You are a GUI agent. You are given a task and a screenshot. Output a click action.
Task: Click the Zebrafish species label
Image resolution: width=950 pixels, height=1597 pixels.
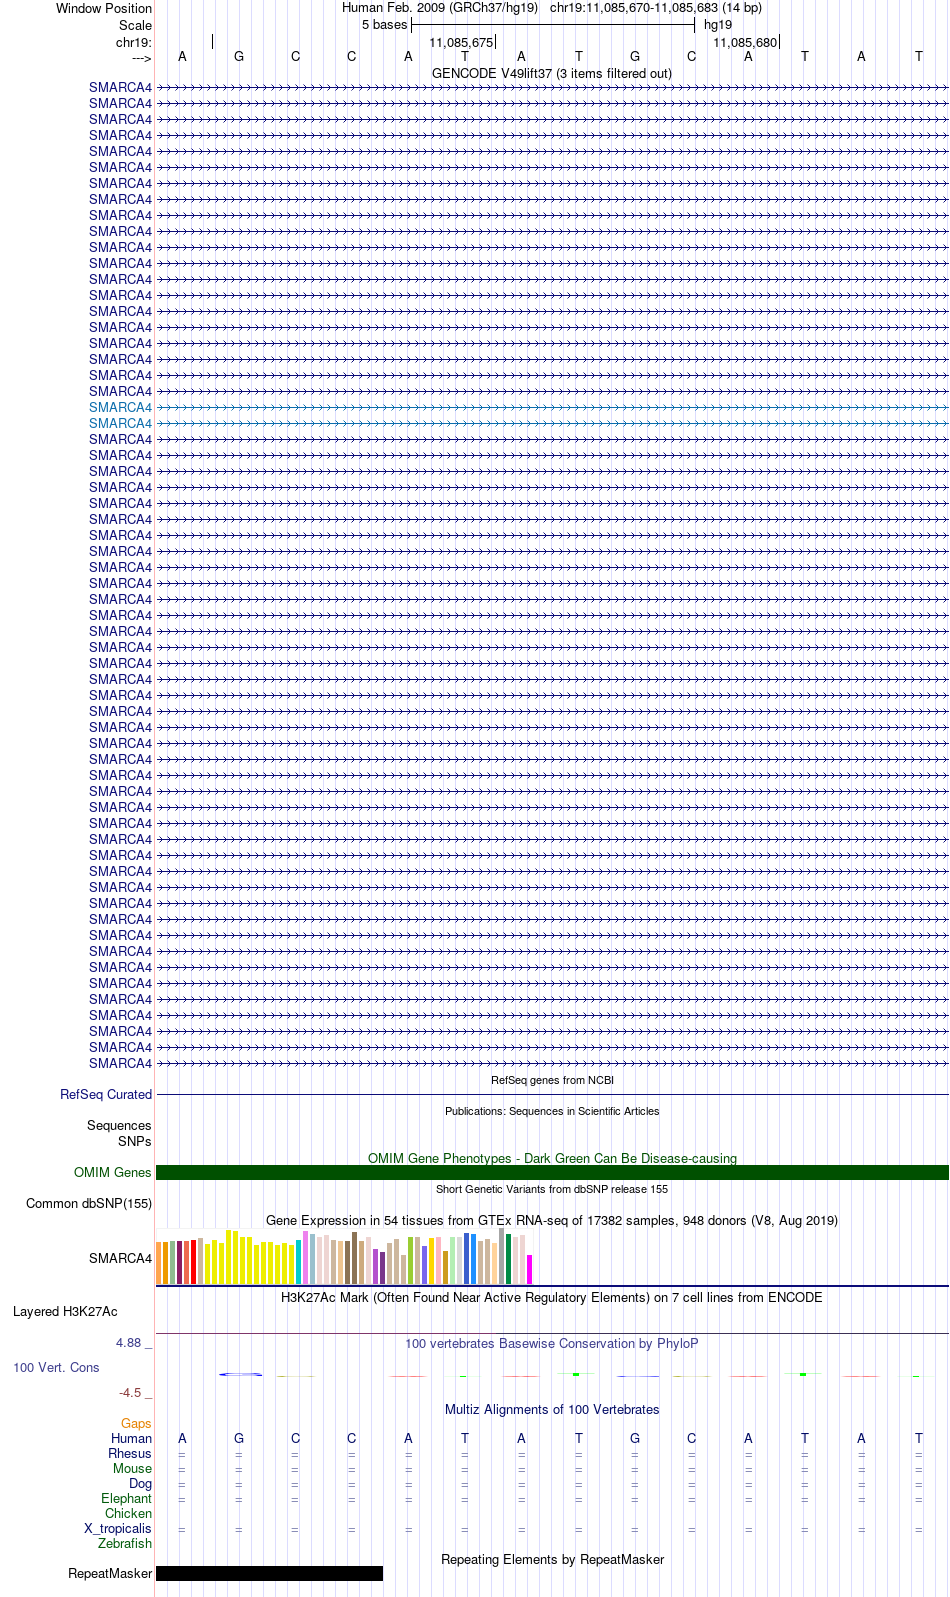(x=125, y=1543)
